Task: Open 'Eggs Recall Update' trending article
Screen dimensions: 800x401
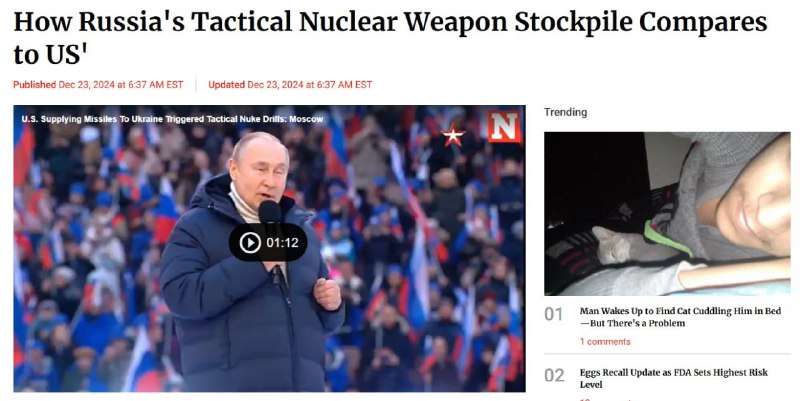Action: tap(673, 378)
